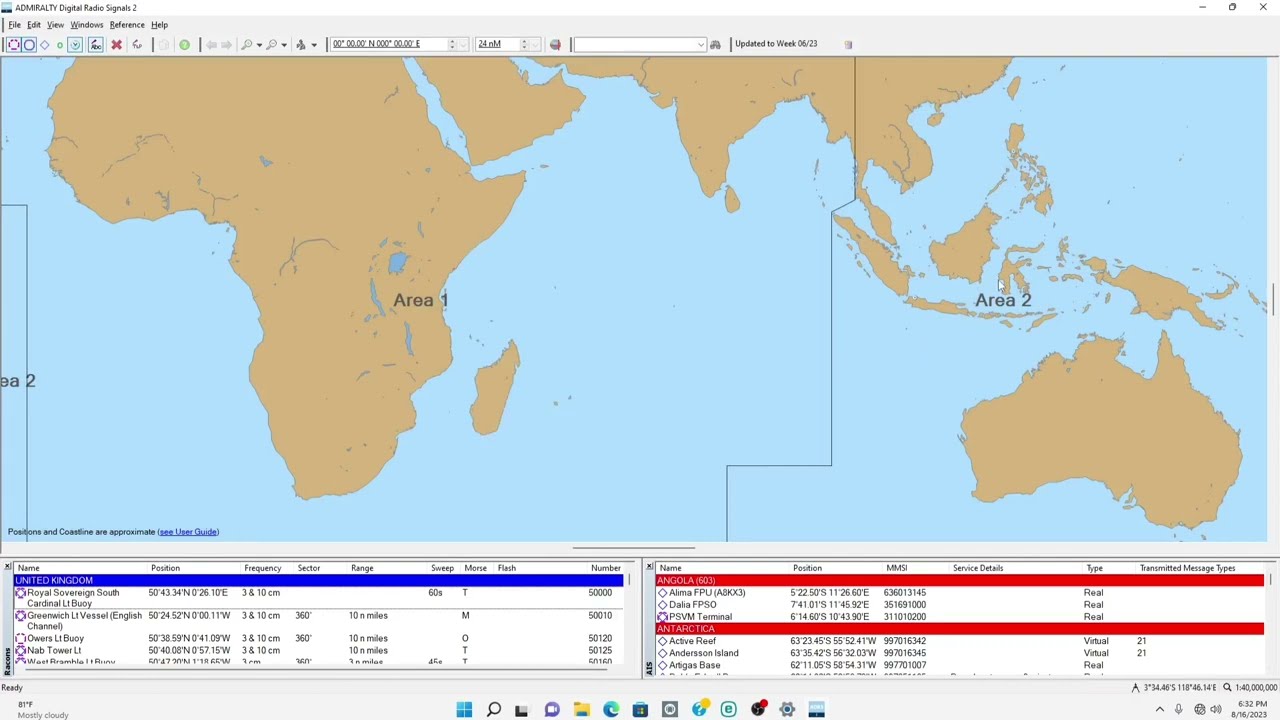Click Area 1 label on the map

pos(421,300)
